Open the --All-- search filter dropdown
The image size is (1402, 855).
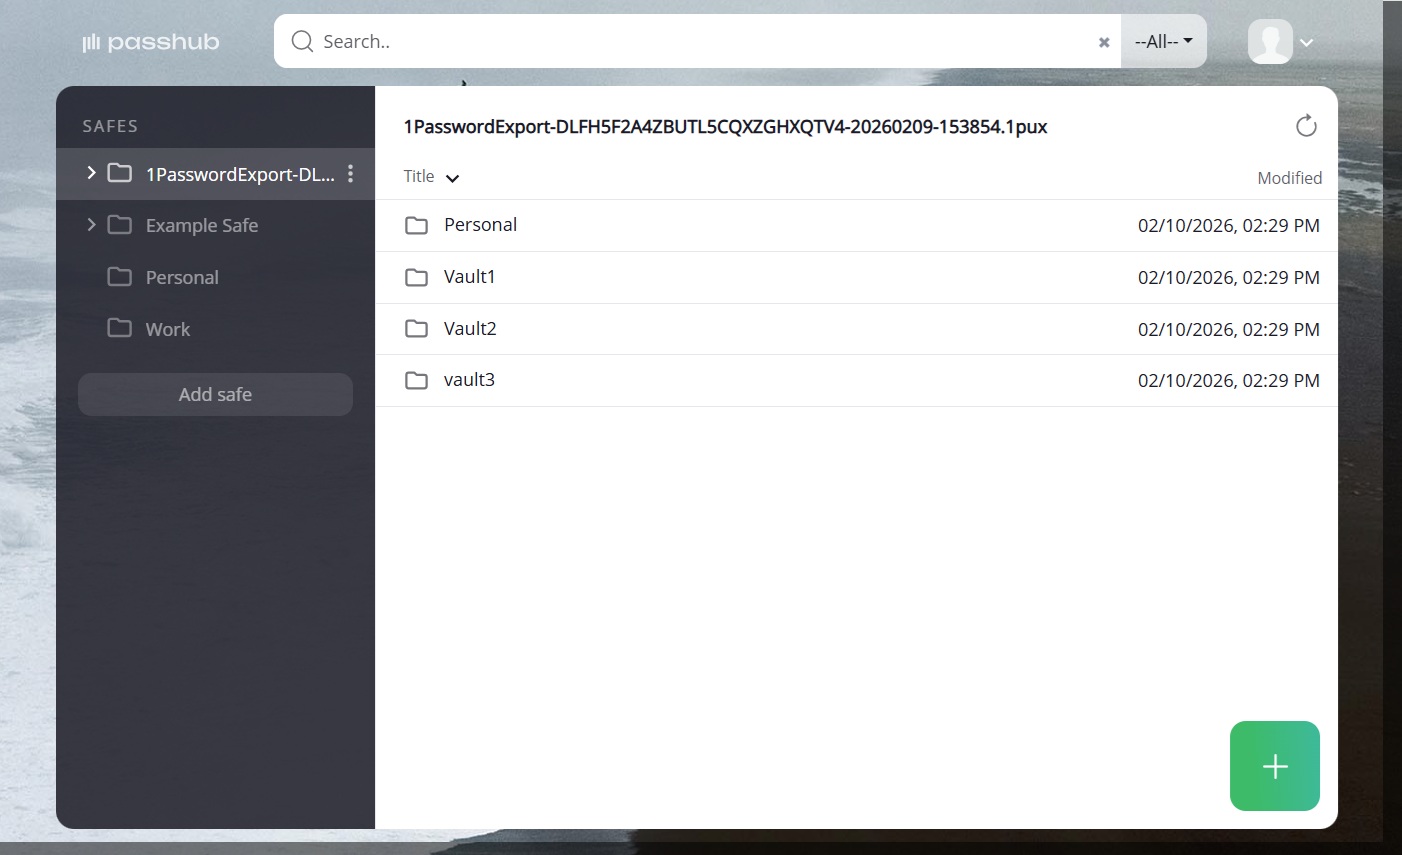(x=1163, y=42)
